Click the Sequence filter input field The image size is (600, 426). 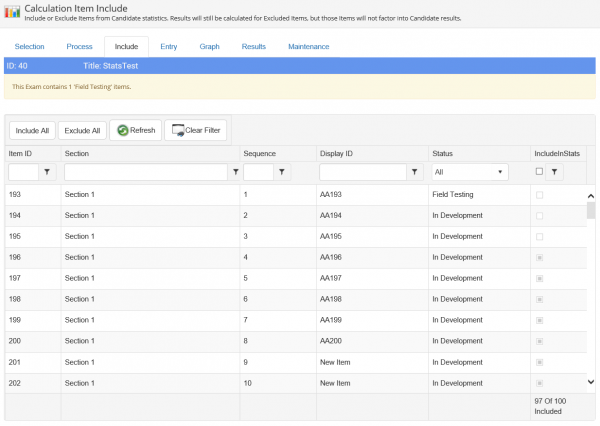[258, 172]
